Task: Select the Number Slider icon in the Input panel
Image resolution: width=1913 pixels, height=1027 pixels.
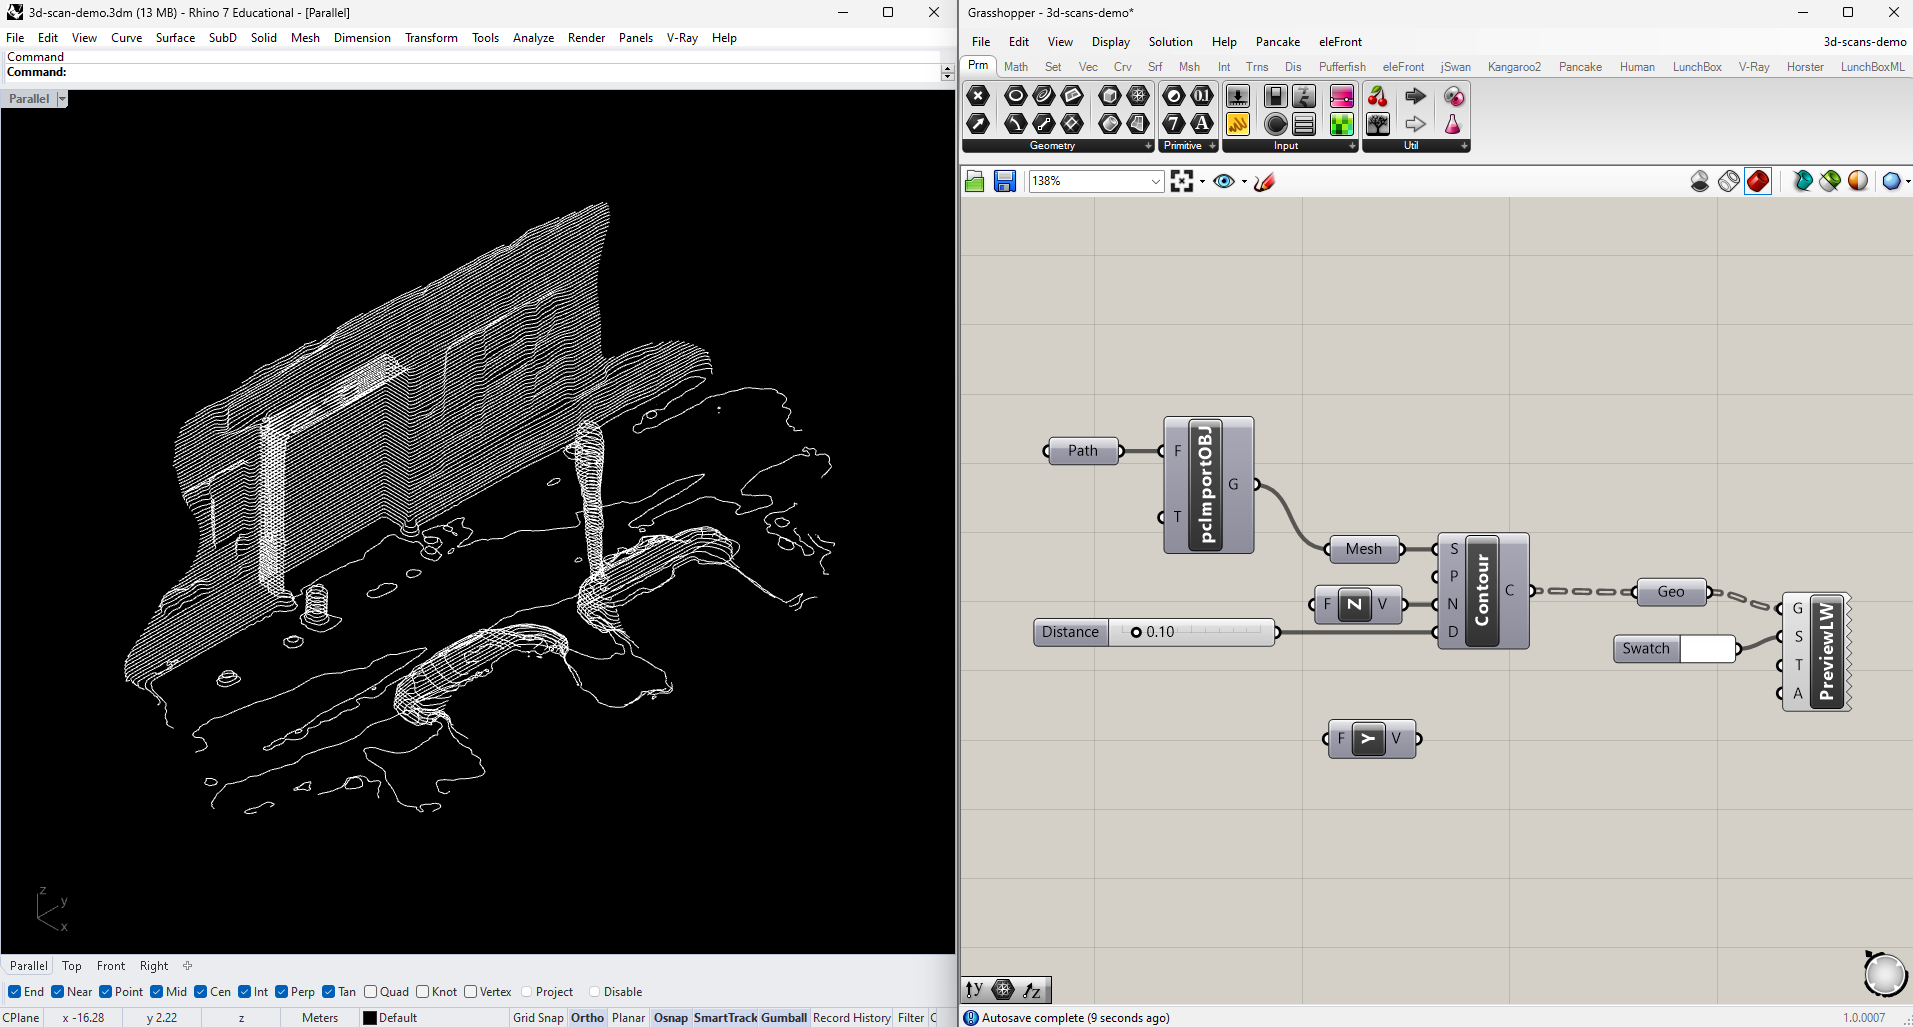Action: (1238, 96)
